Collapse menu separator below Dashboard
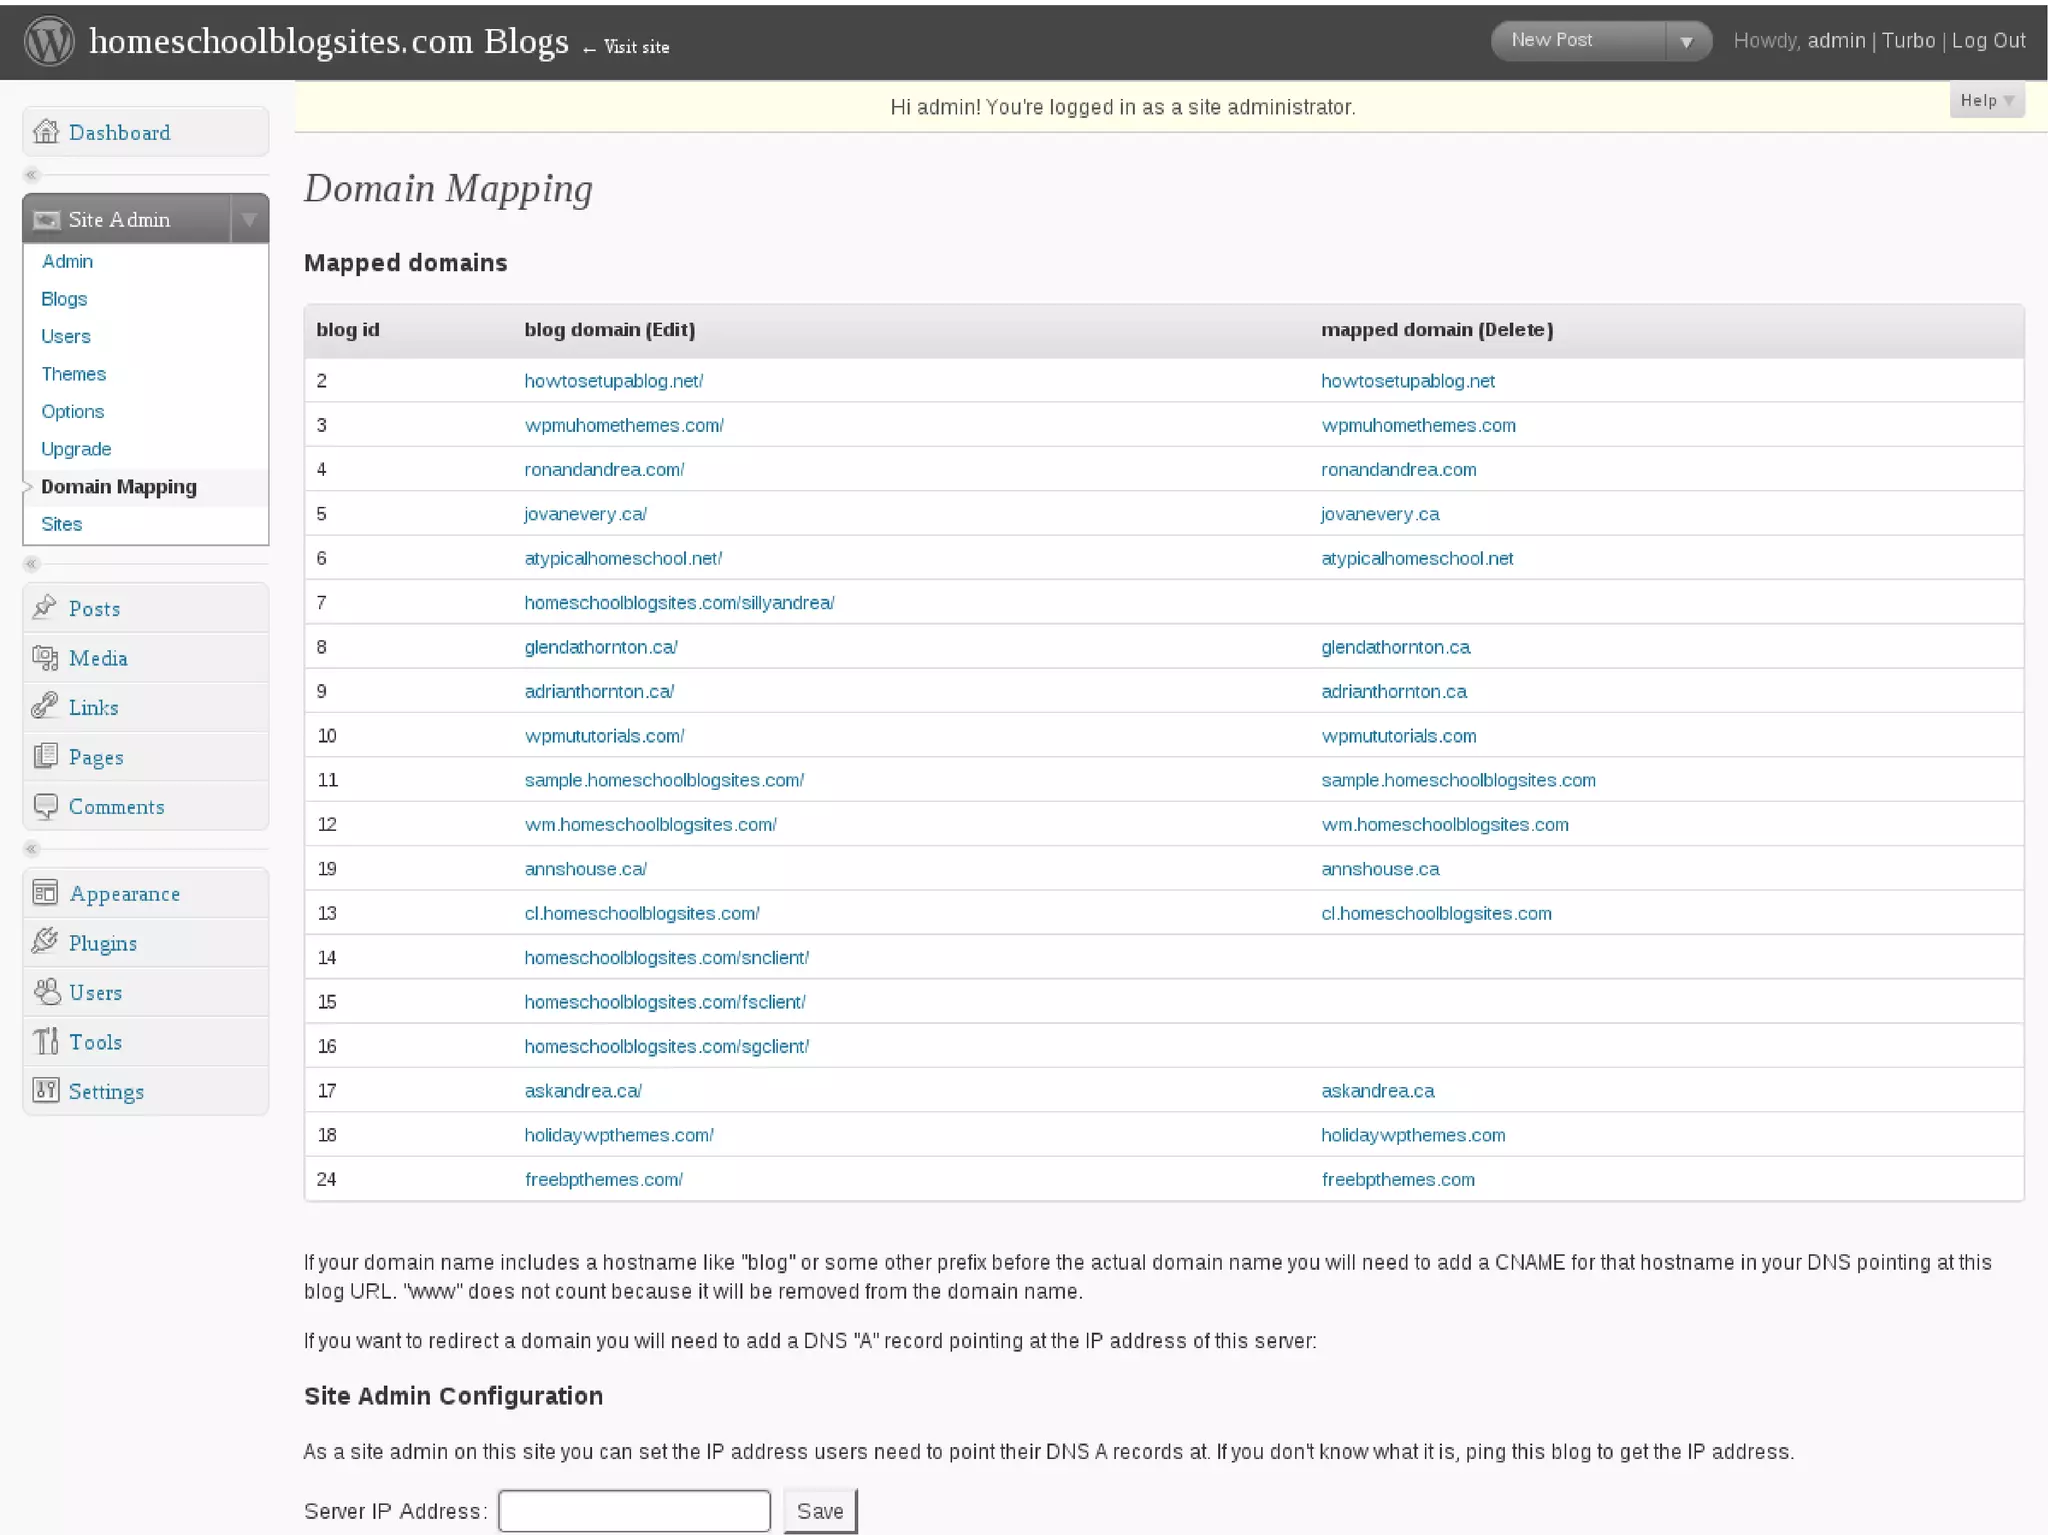2048x1535 pixels. pos(32,175)
